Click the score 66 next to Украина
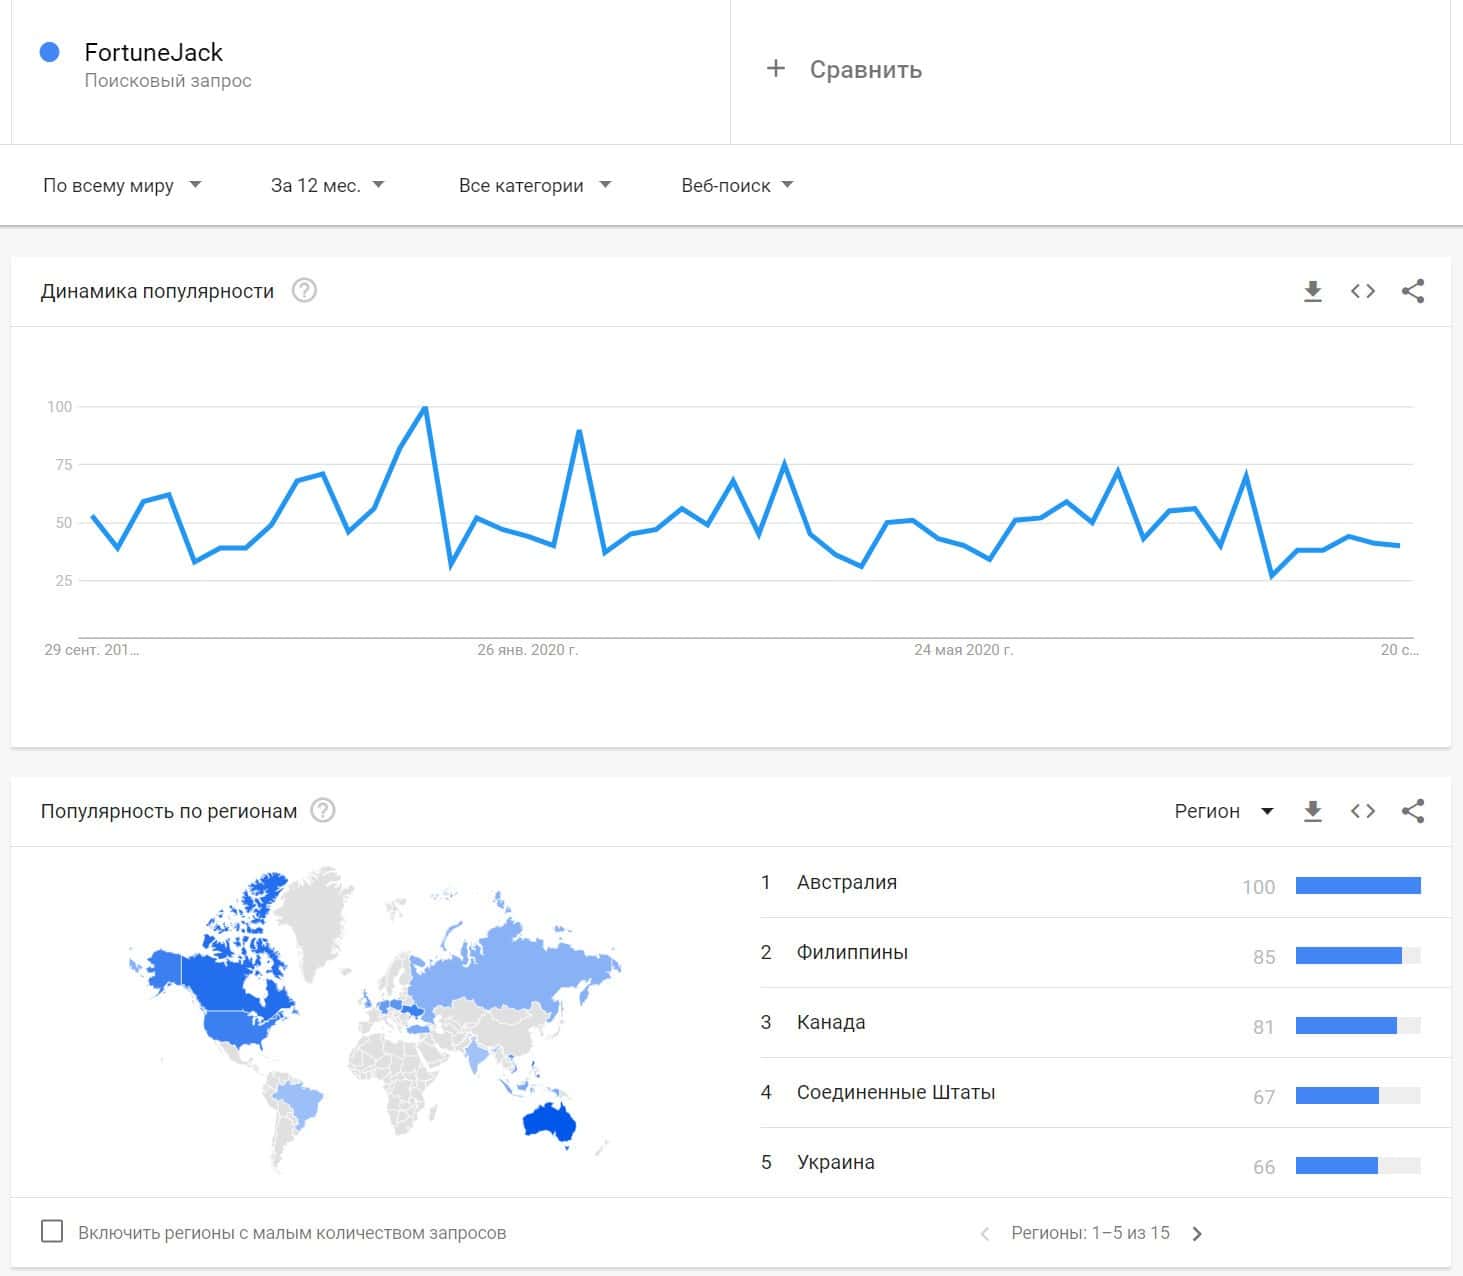 pyautogui.click(x=1264, y=1167)
